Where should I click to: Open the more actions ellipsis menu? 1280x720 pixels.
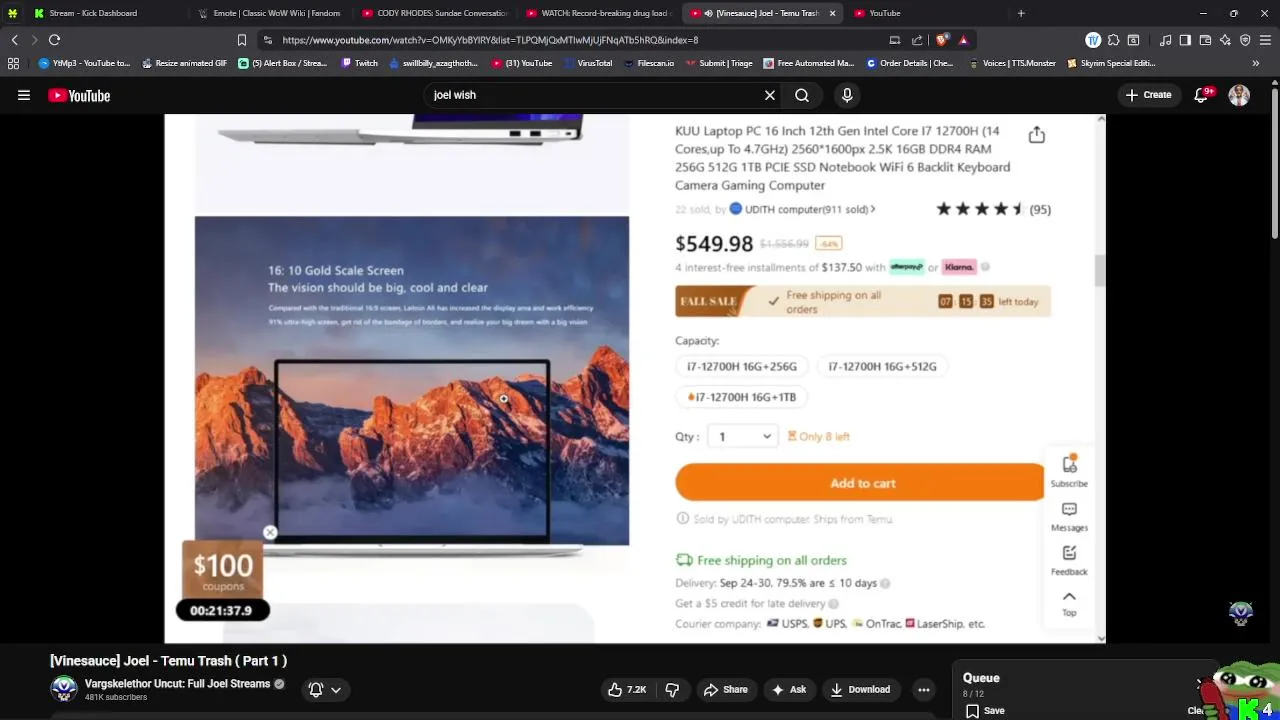click(924, 689)
